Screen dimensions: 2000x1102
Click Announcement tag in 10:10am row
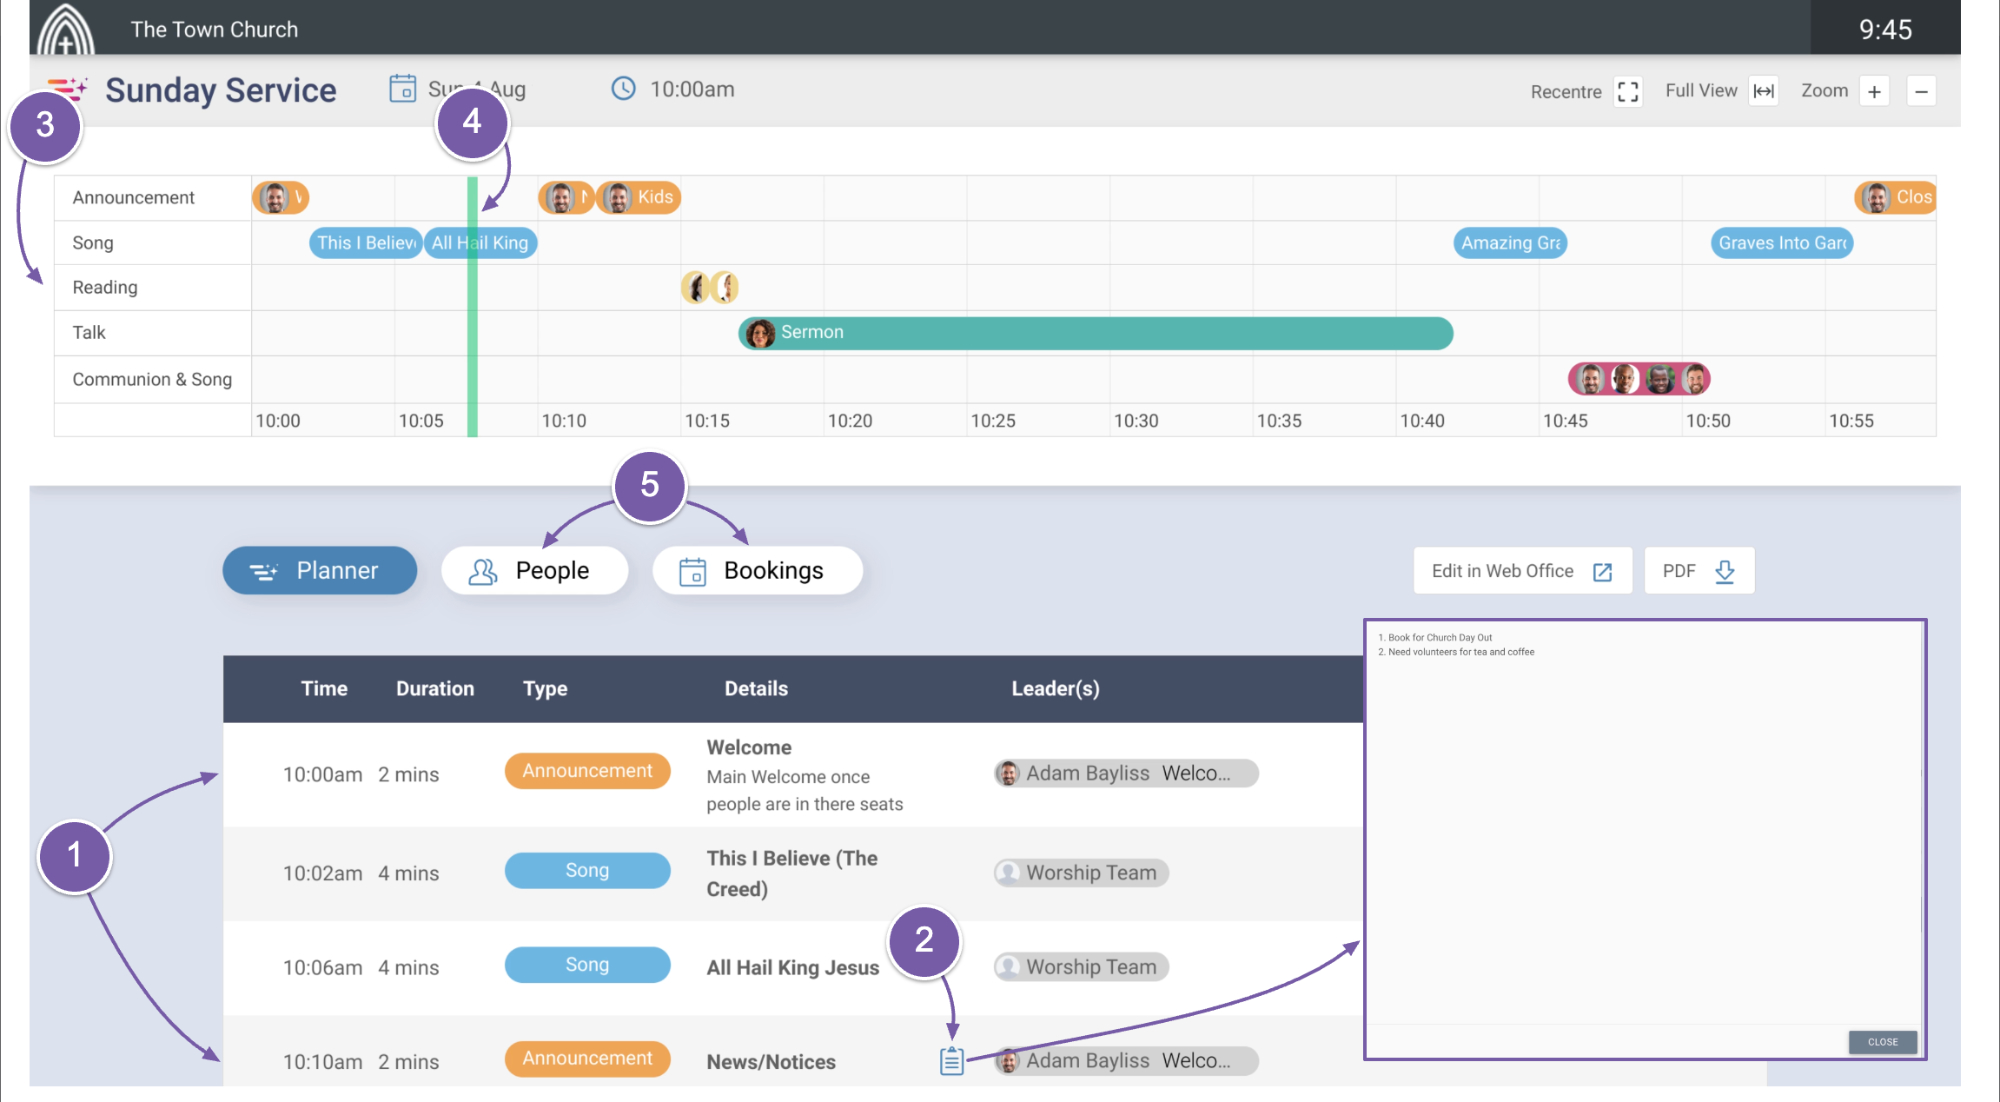pos(587,1059)
